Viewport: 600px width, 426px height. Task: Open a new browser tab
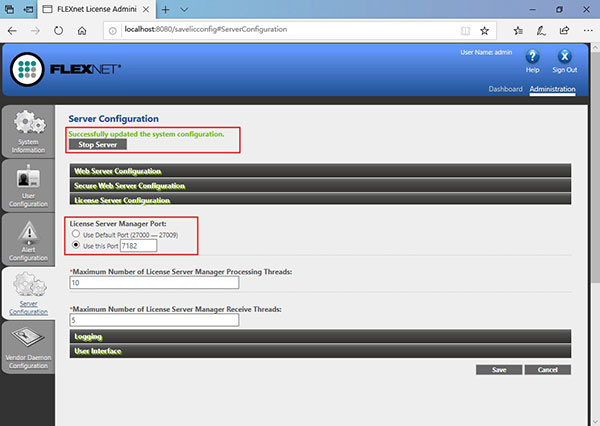[166, 10]
